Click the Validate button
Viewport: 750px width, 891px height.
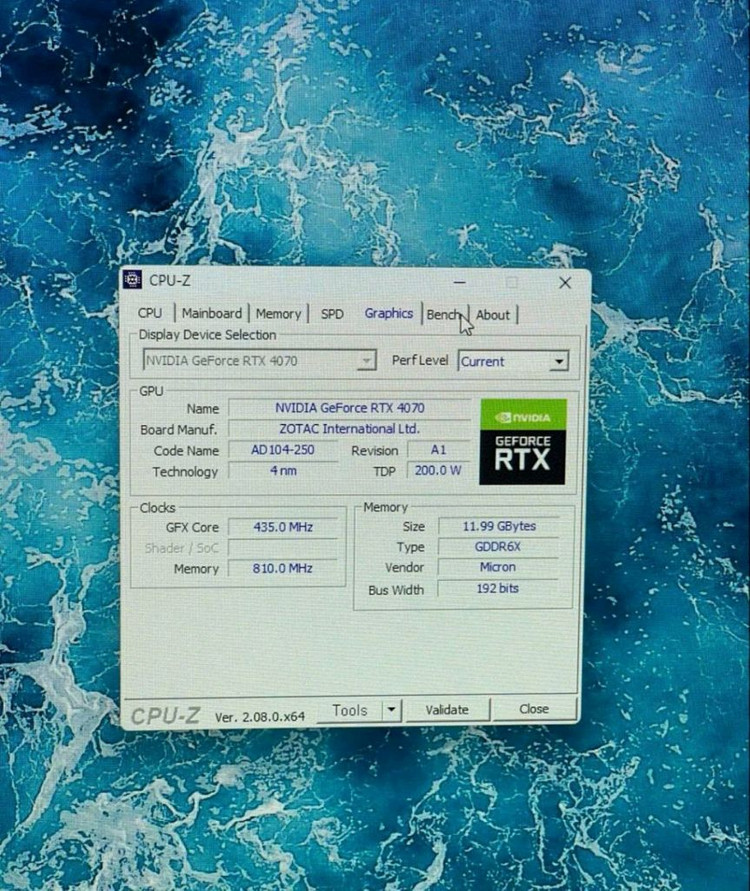(447, 710)
